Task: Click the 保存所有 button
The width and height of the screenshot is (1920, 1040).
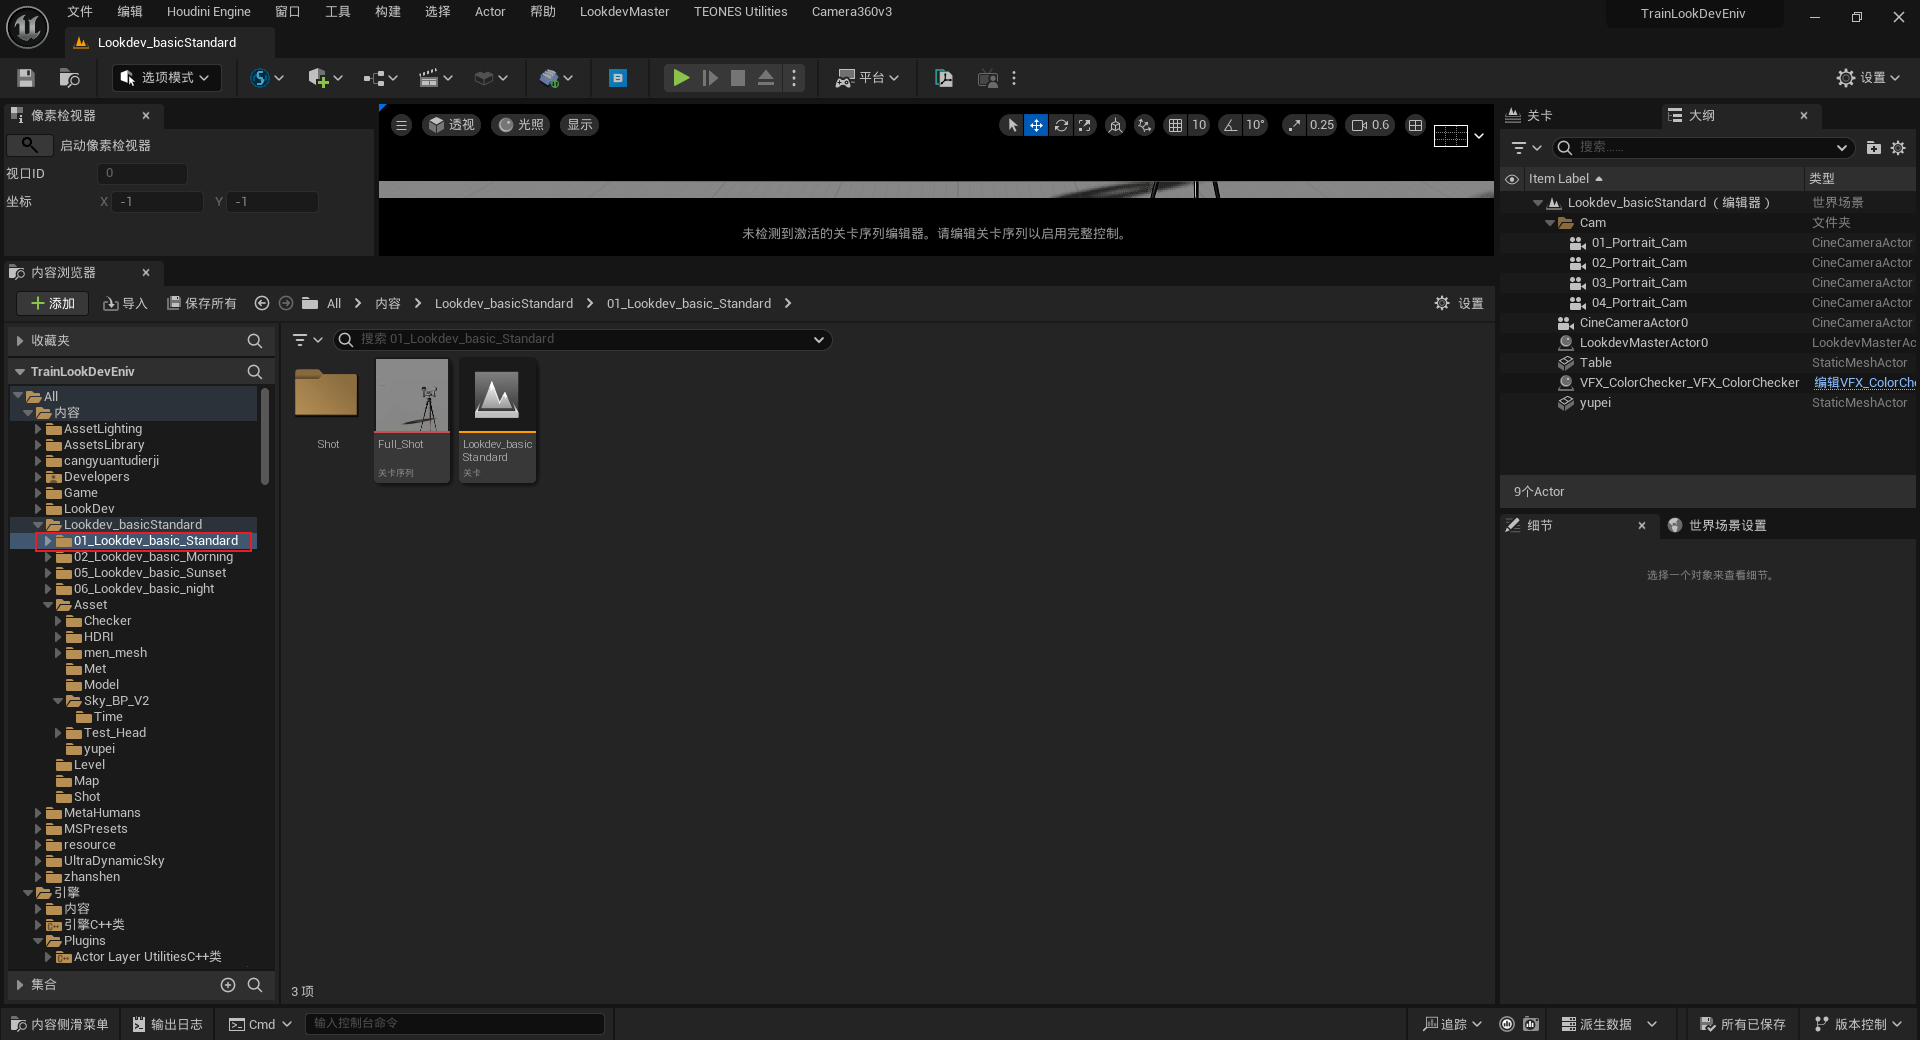Action: click(x=201, y=304)
